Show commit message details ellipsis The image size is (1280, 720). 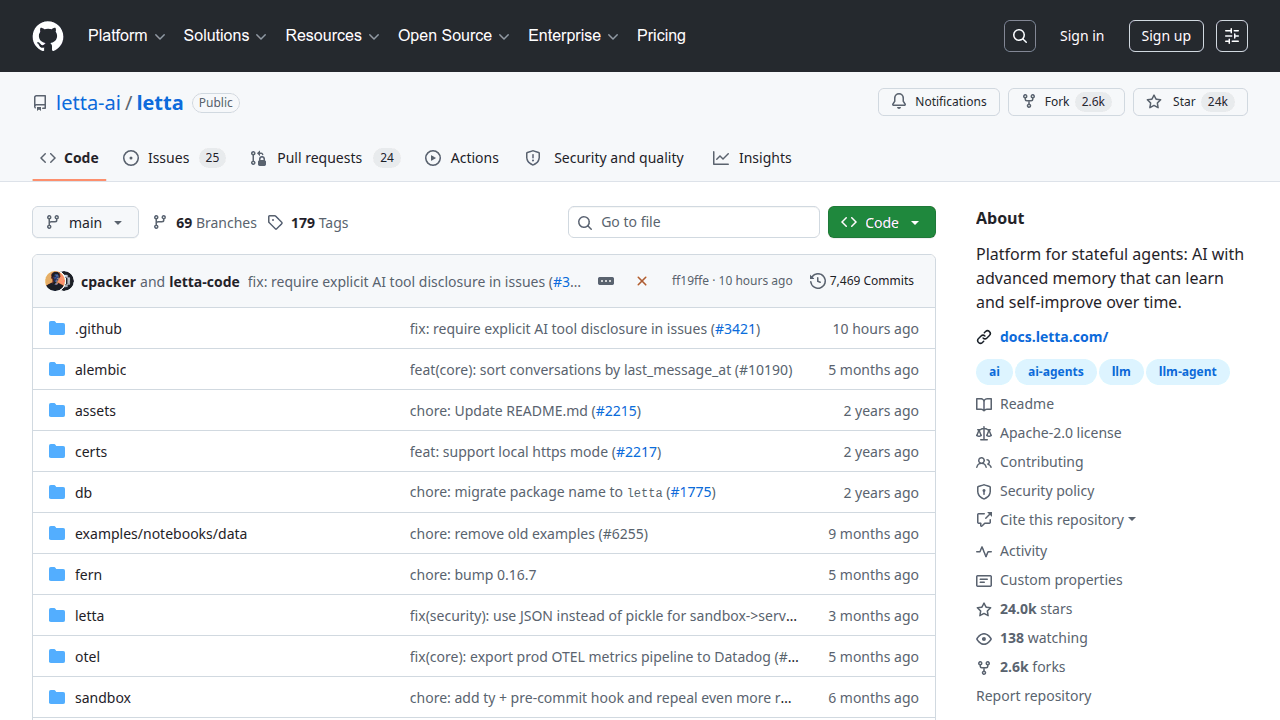(x=606, y=281)
